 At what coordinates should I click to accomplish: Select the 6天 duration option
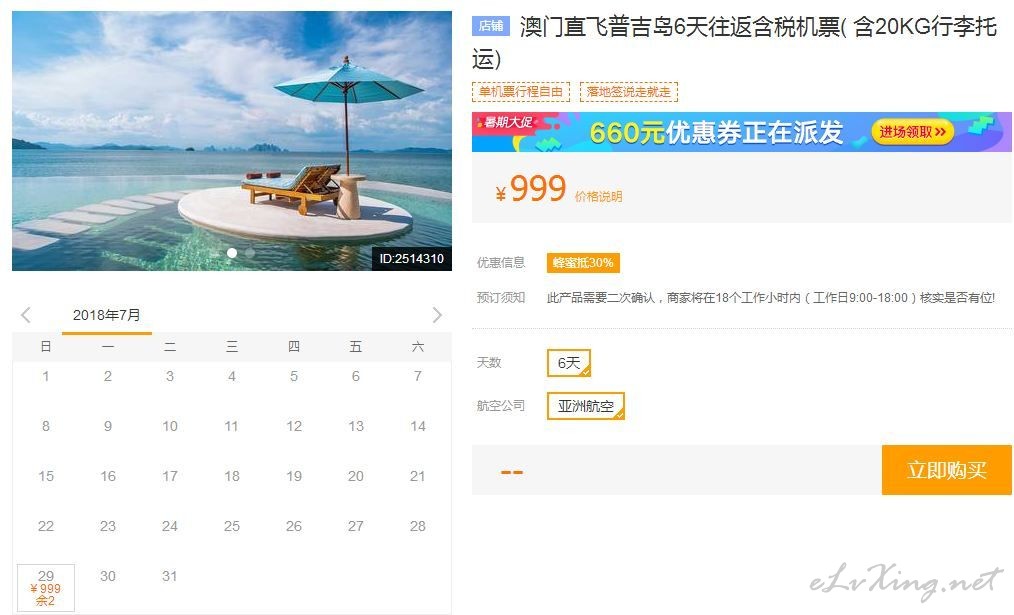569,363
